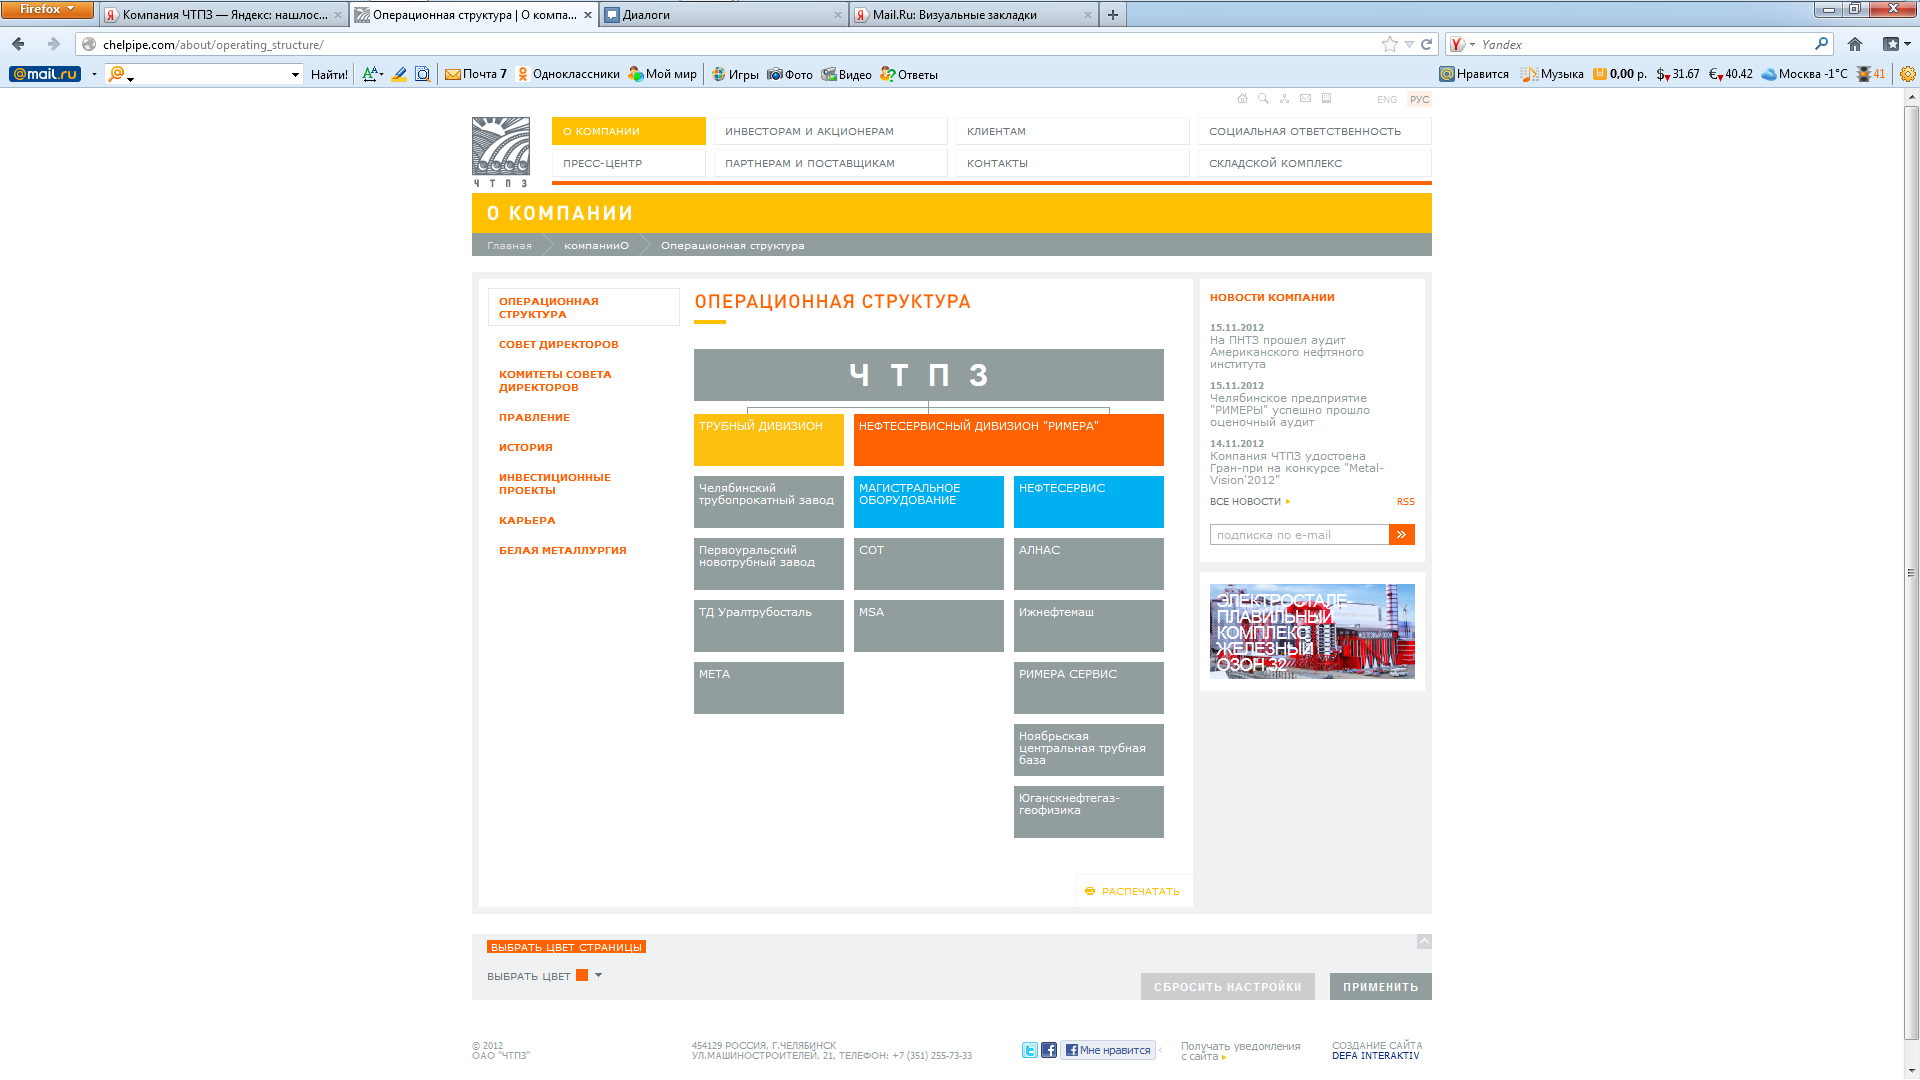The width and height of the screenshot is (1920, 1080).
Task: Click the mail.ru logo in toolbar
Action: pos(45,74)
